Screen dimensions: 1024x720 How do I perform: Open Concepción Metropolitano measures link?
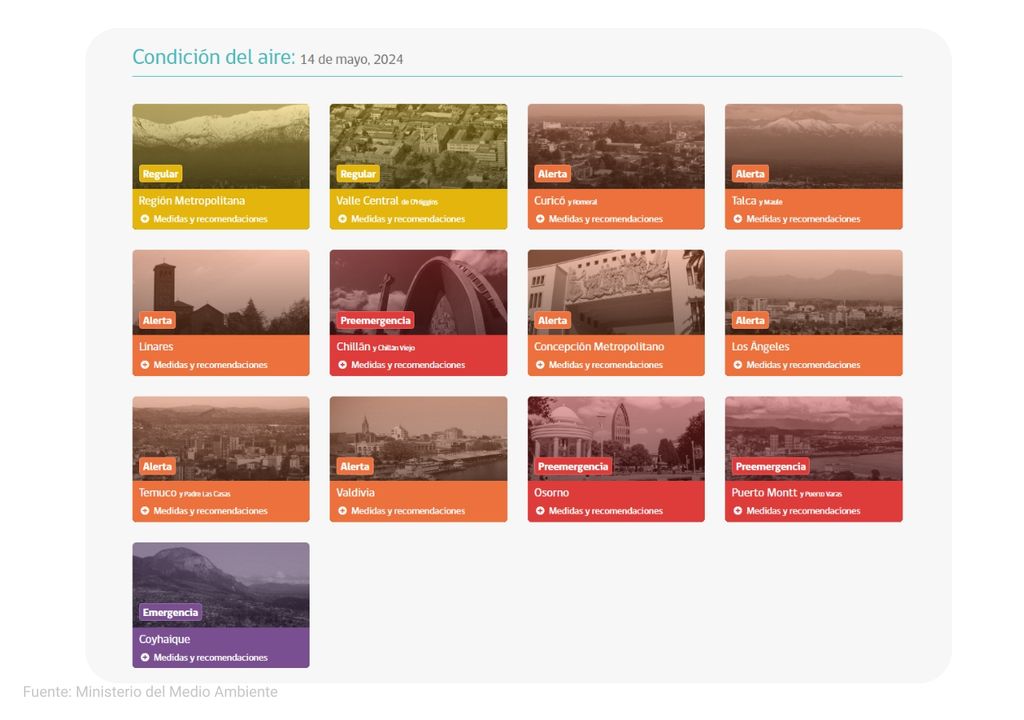click(605, 365)
